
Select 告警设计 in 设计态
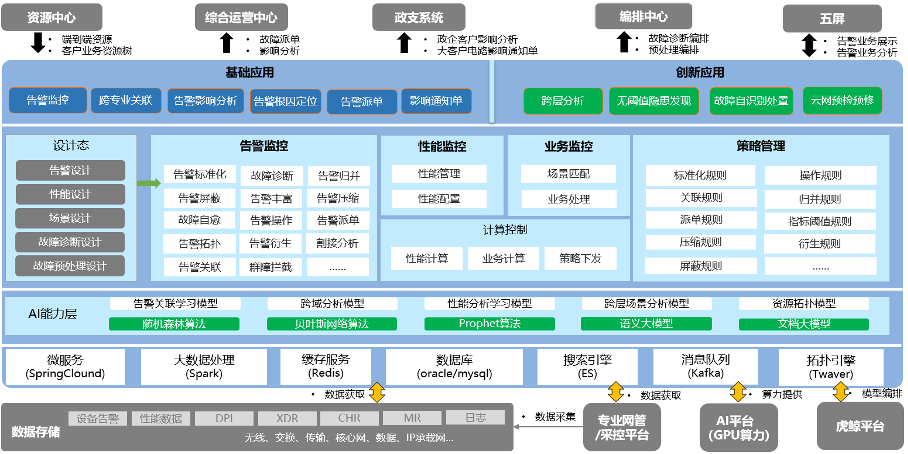click(70, 170)
